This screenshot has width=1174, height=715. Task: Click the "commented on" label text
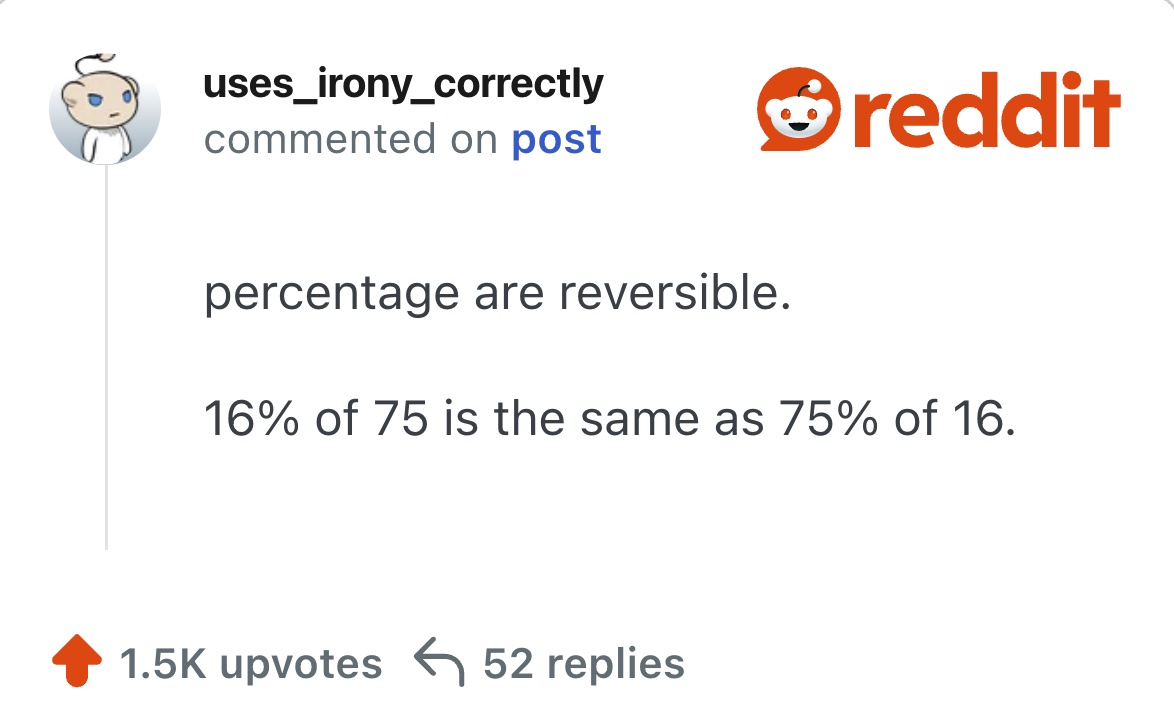point(350,140)
